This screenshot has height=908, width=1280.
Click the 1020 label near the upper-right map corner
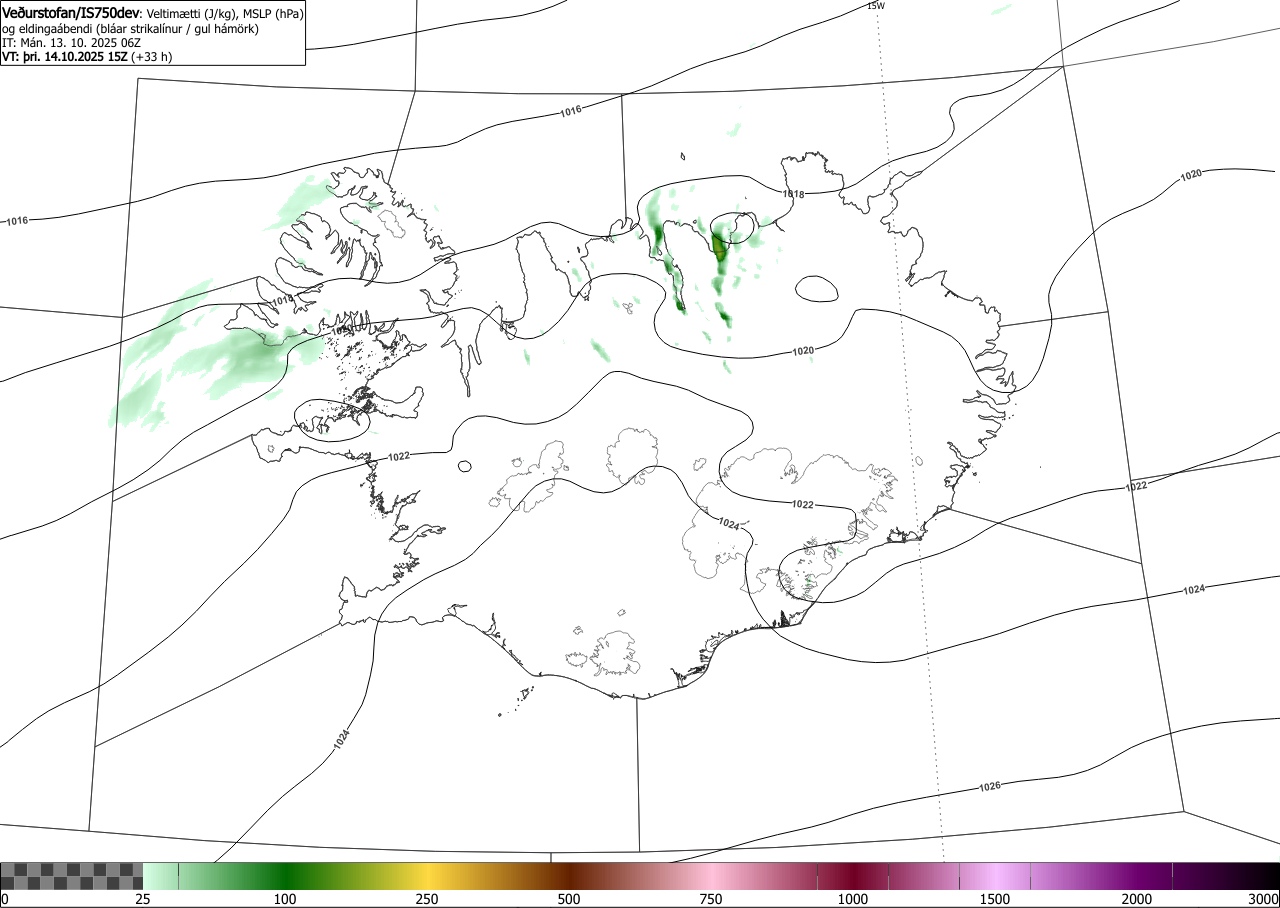point(1190,175)
